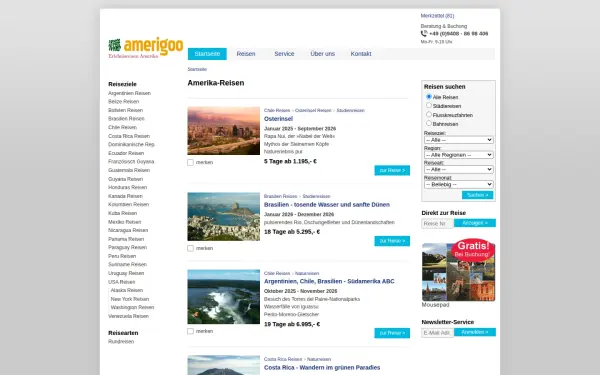Open Peru Reisen in sidebar
This screenshot has width=600, height=375.
click(122, 256)
